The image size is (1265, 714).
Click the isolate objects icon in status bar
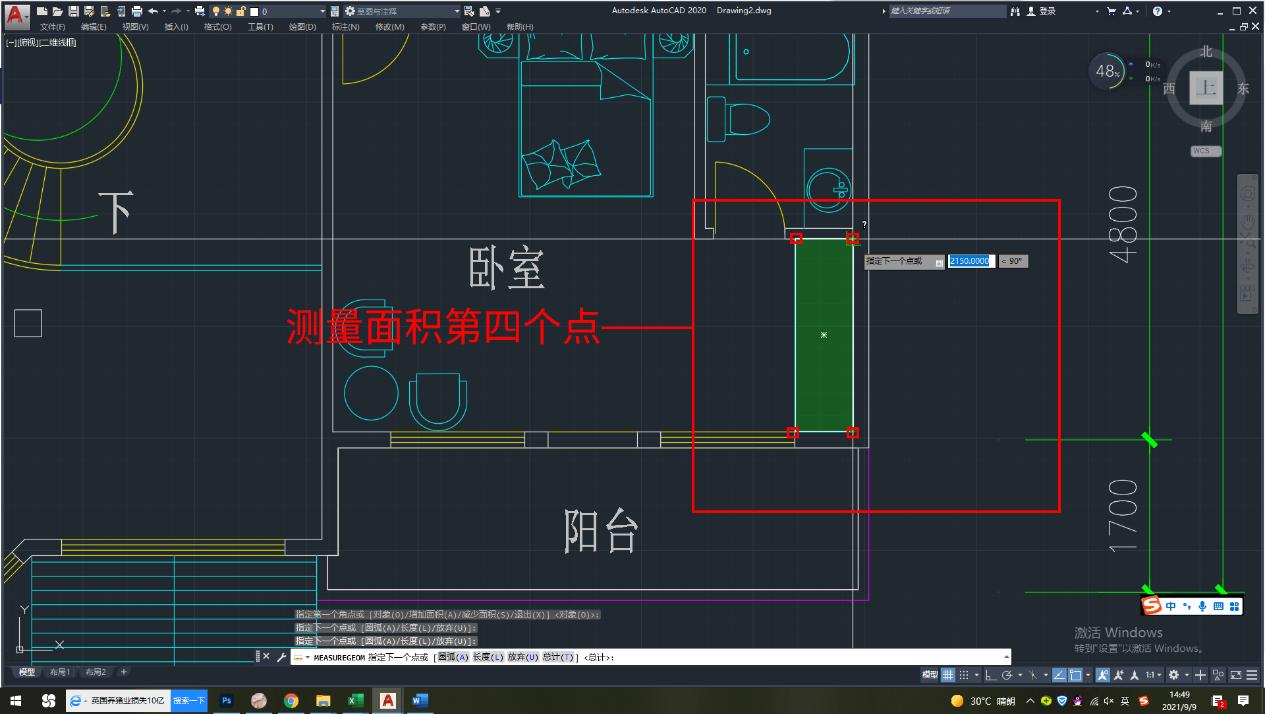tap(1216, 672)
